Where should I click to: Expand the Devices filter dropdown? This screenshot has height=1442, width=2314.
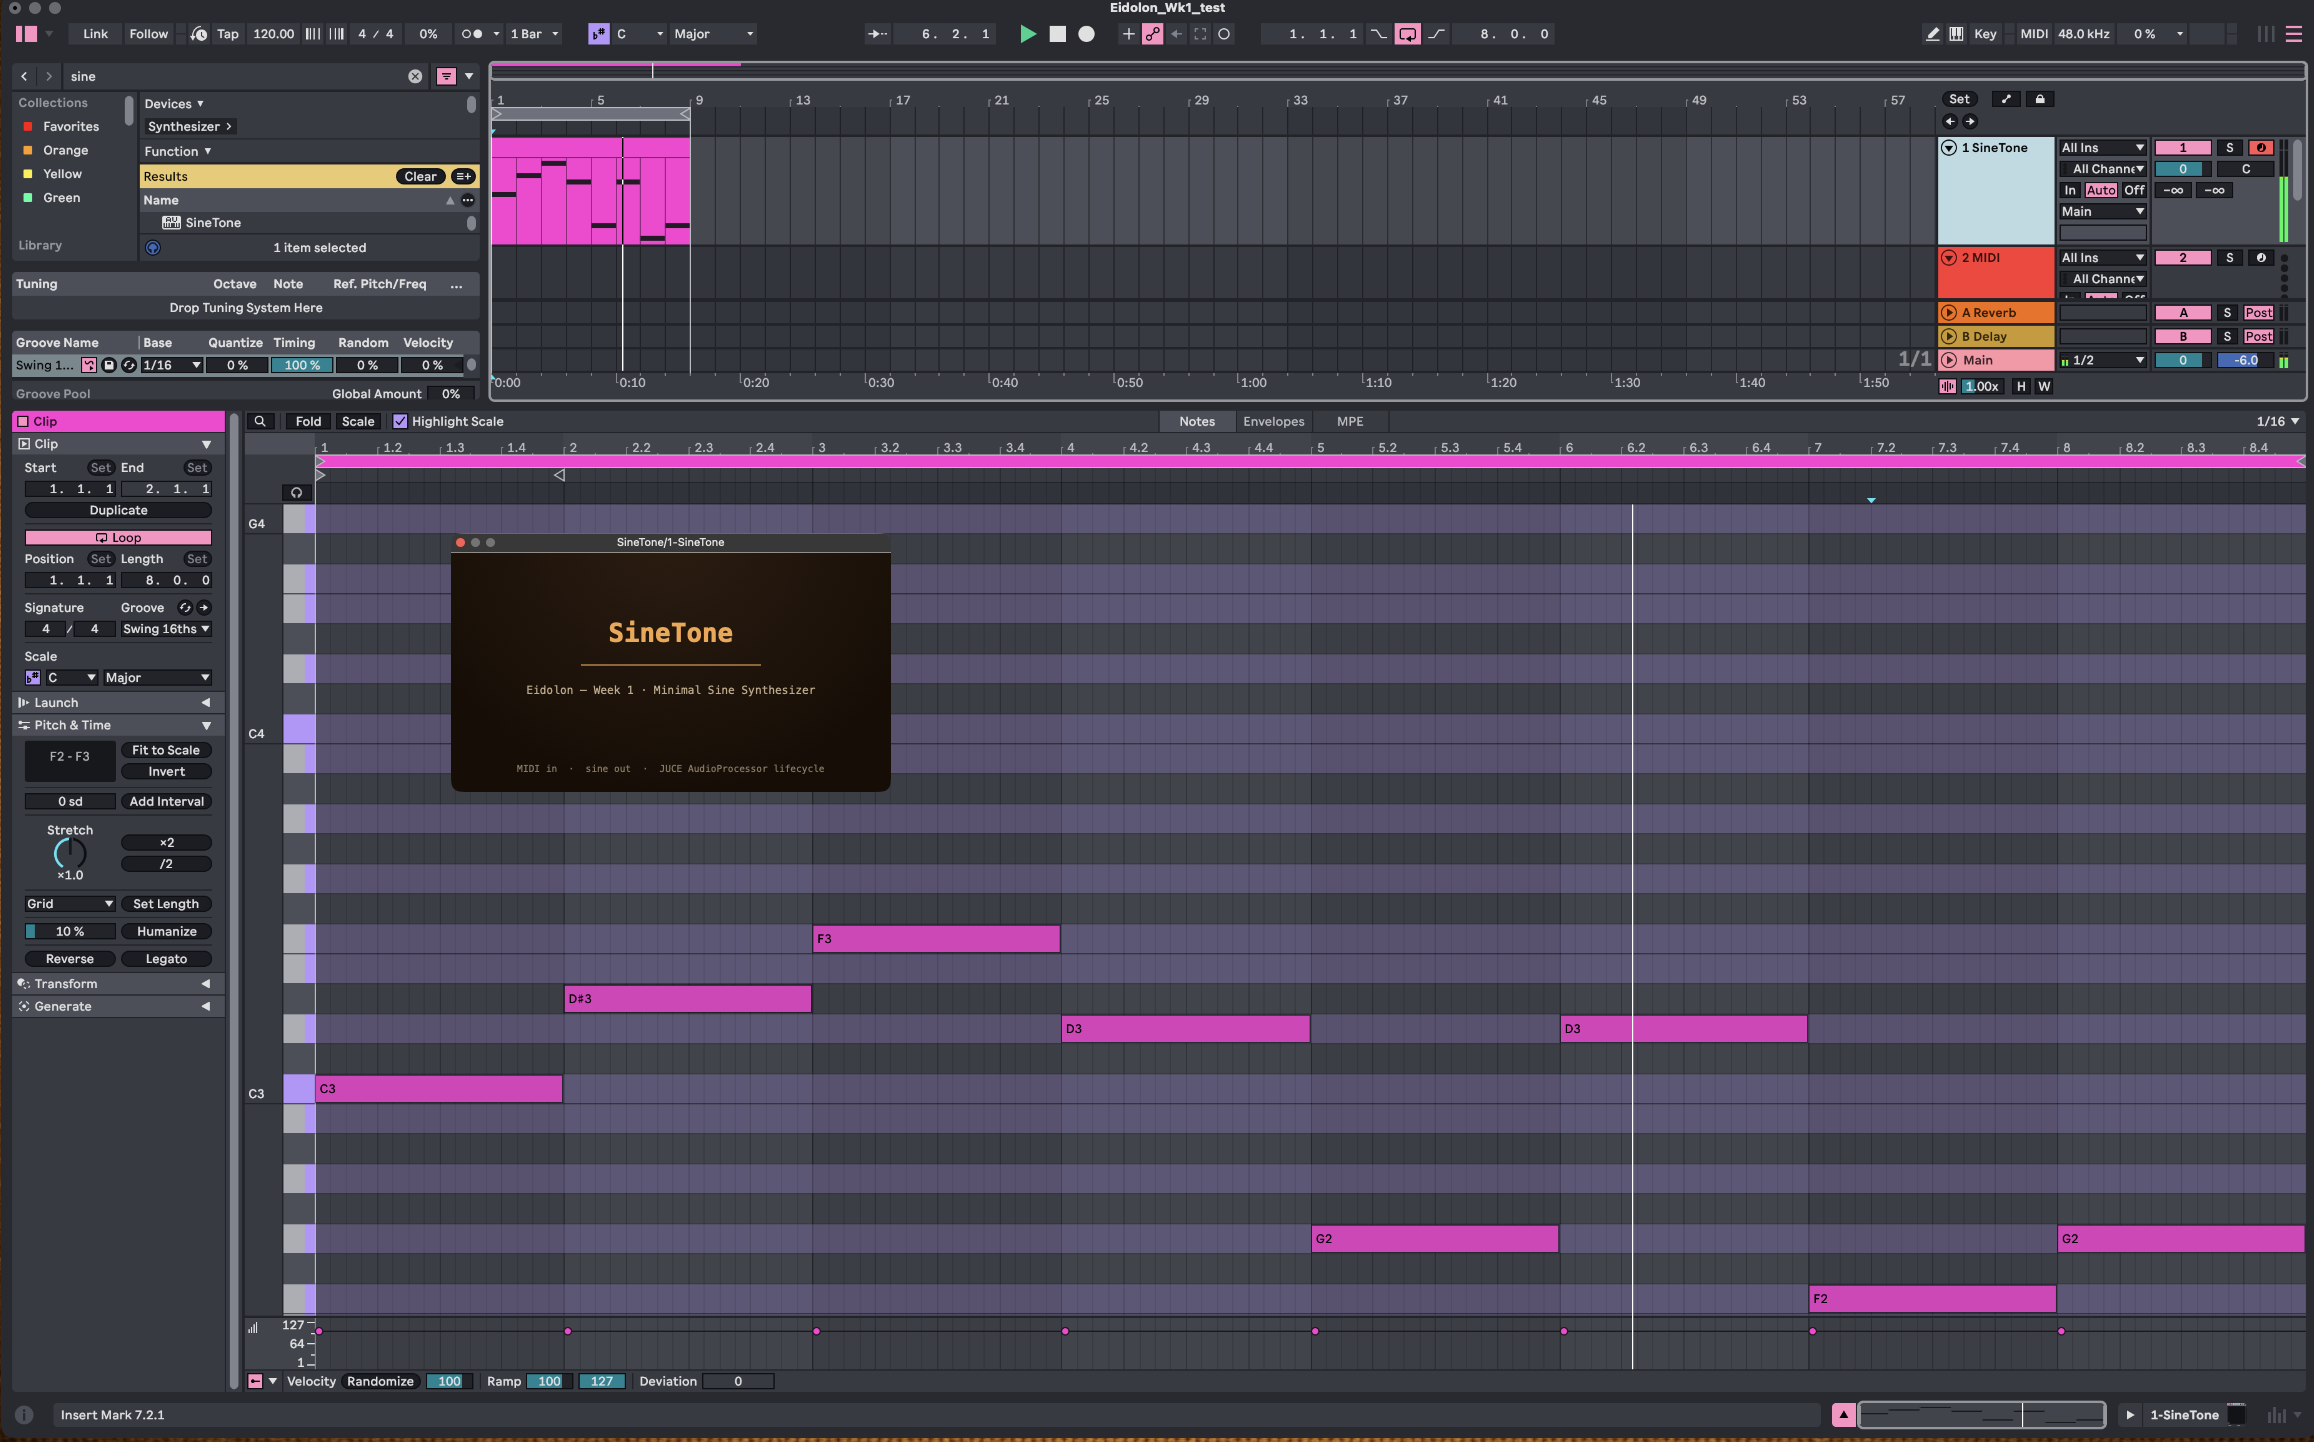tap(174, 104)
